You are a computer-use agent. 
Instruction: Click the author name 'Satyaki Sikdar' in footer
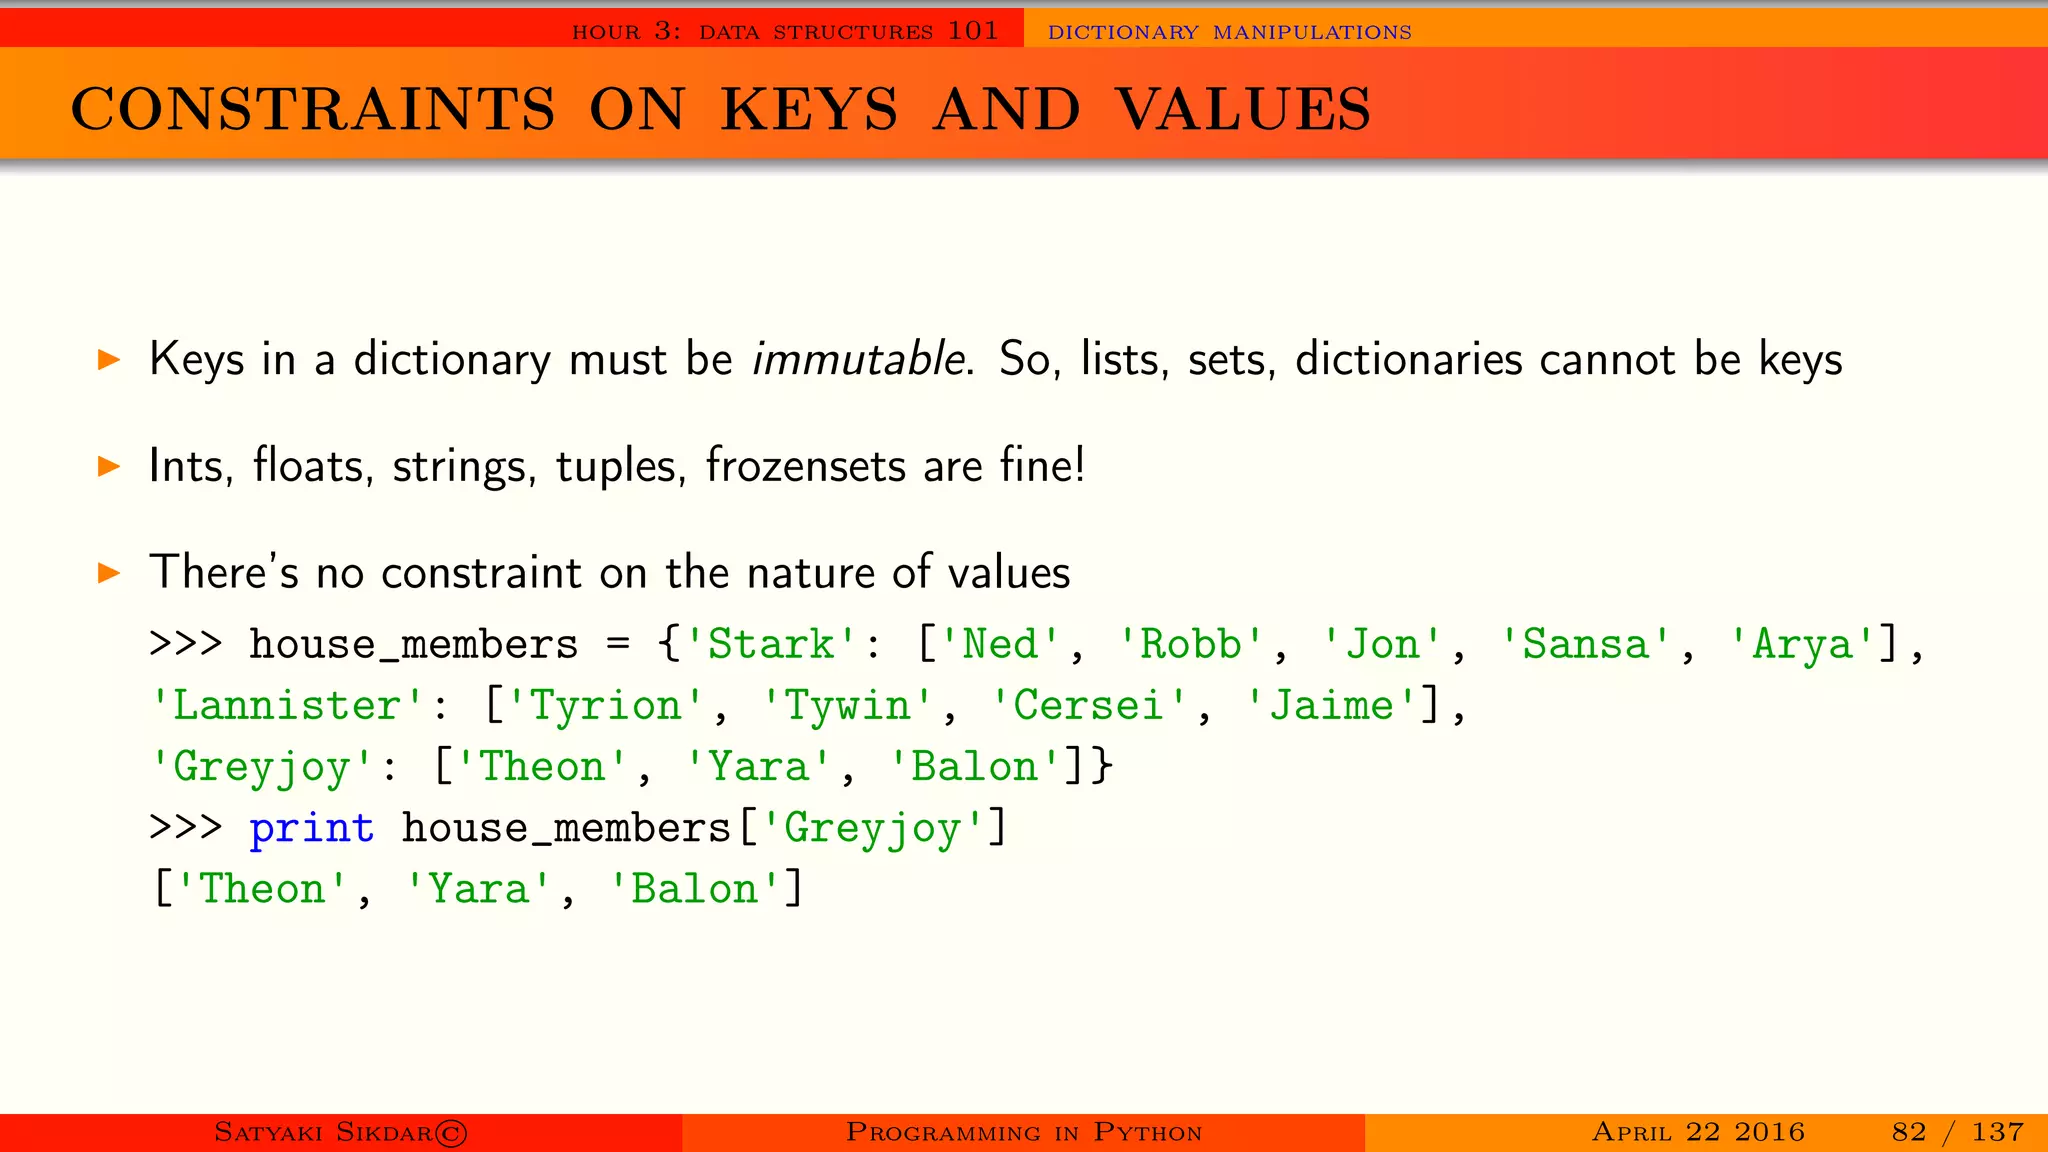323,1132
